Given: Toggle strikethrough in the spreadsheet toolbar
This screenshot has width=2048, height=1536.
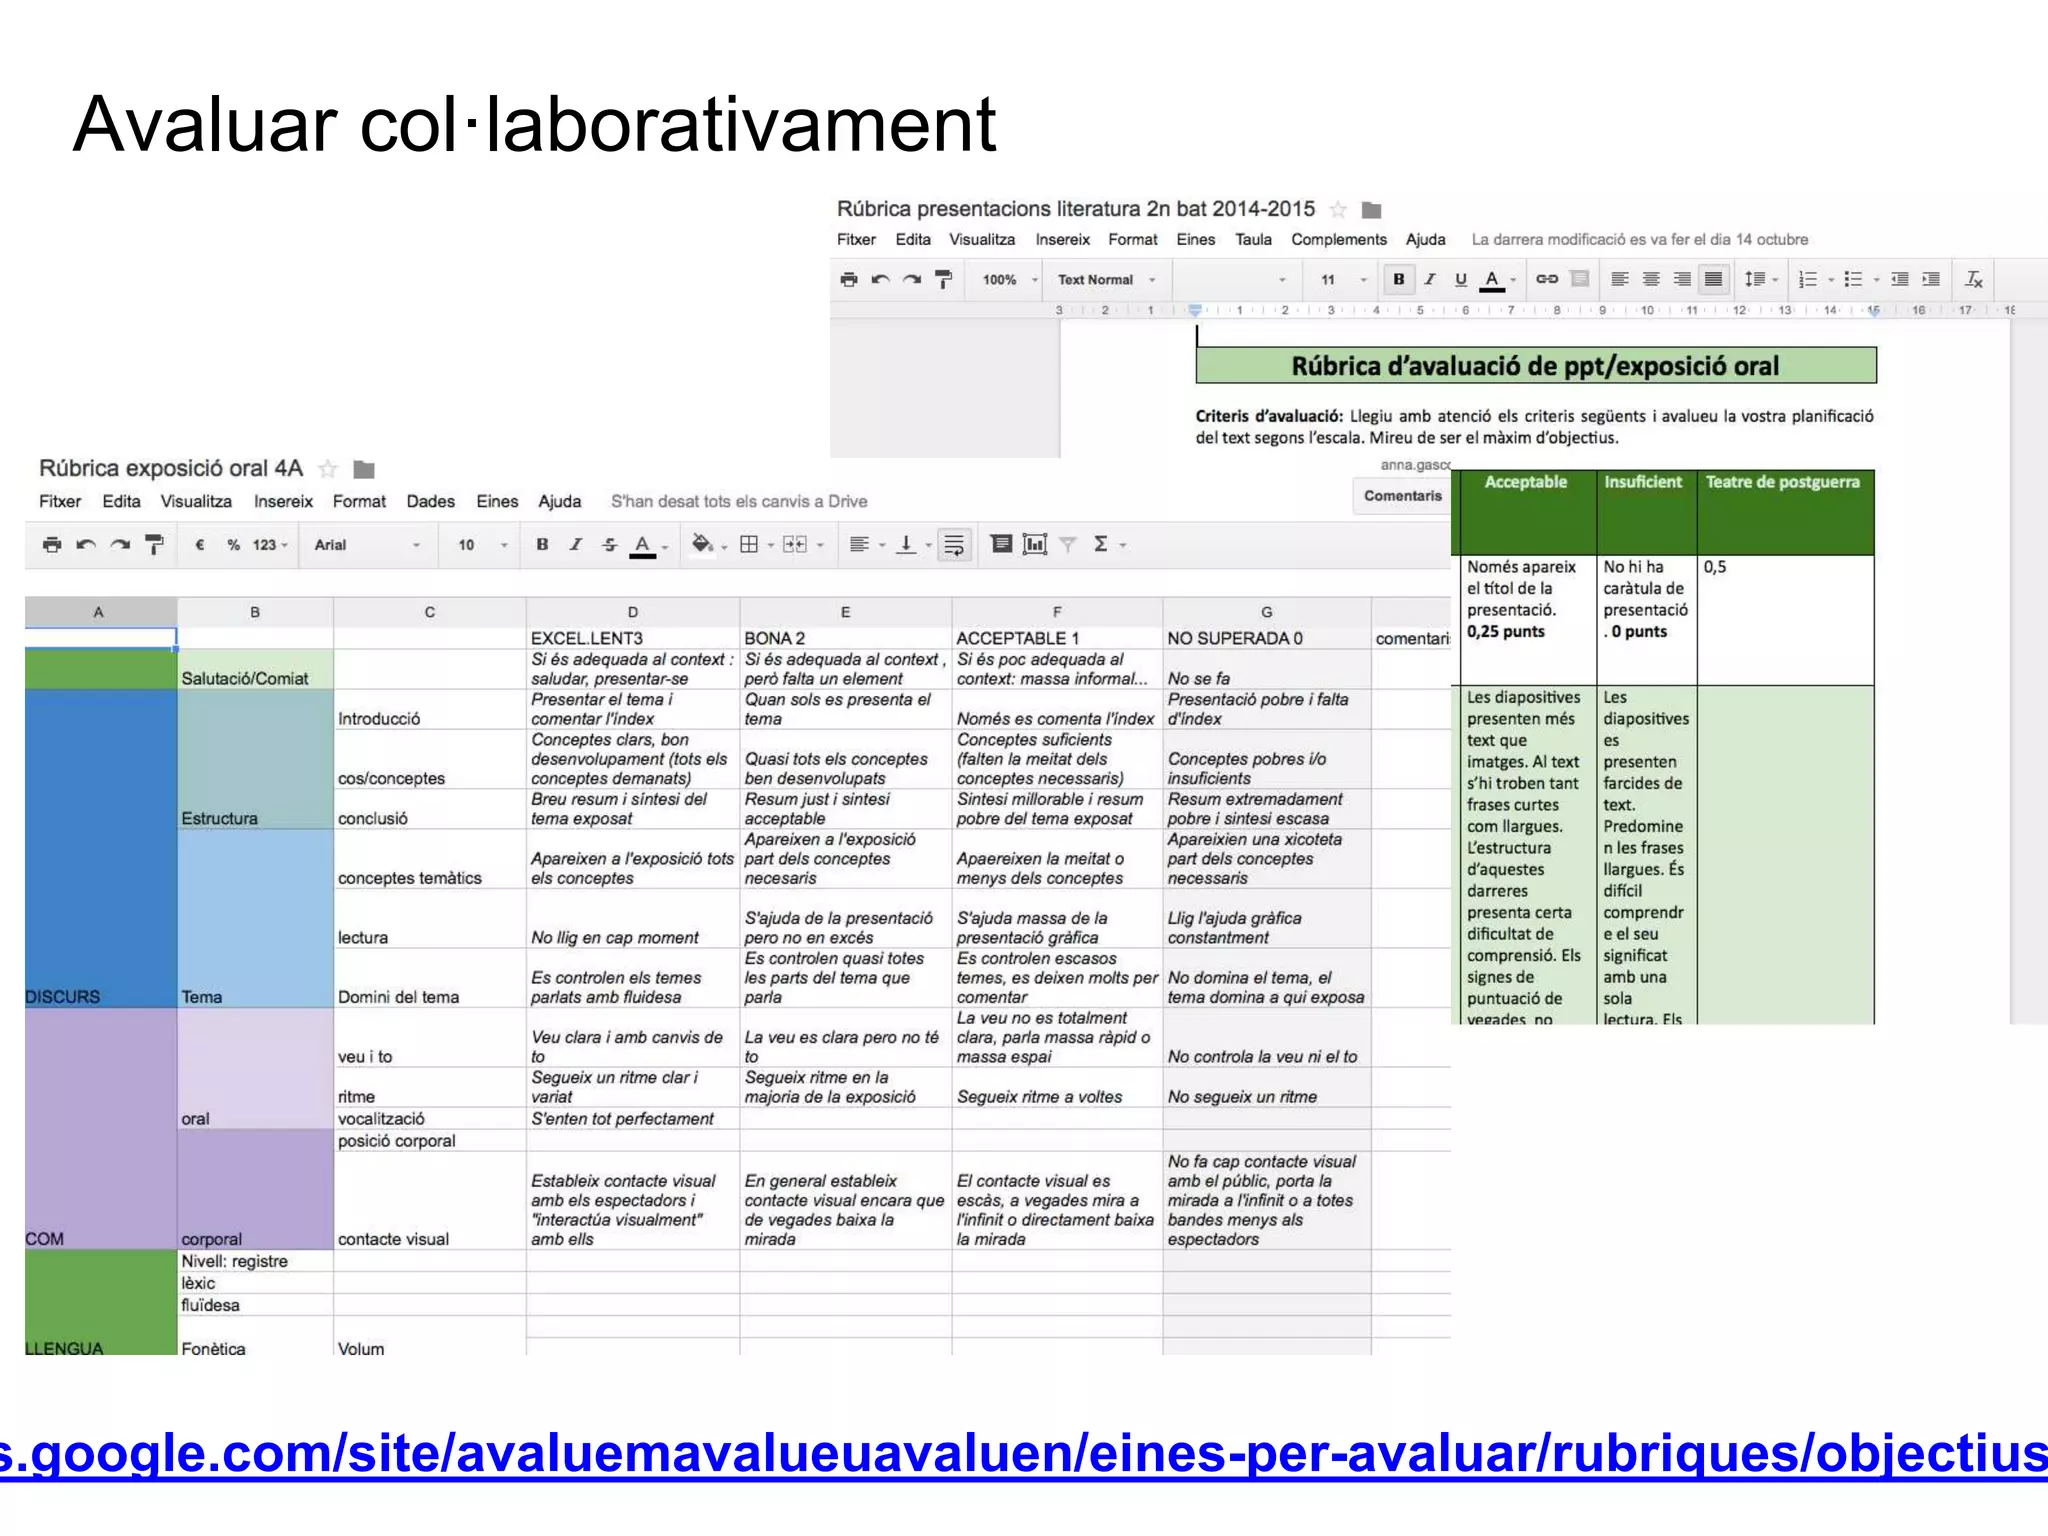Looking at the screenshot, I should (609, 545).
